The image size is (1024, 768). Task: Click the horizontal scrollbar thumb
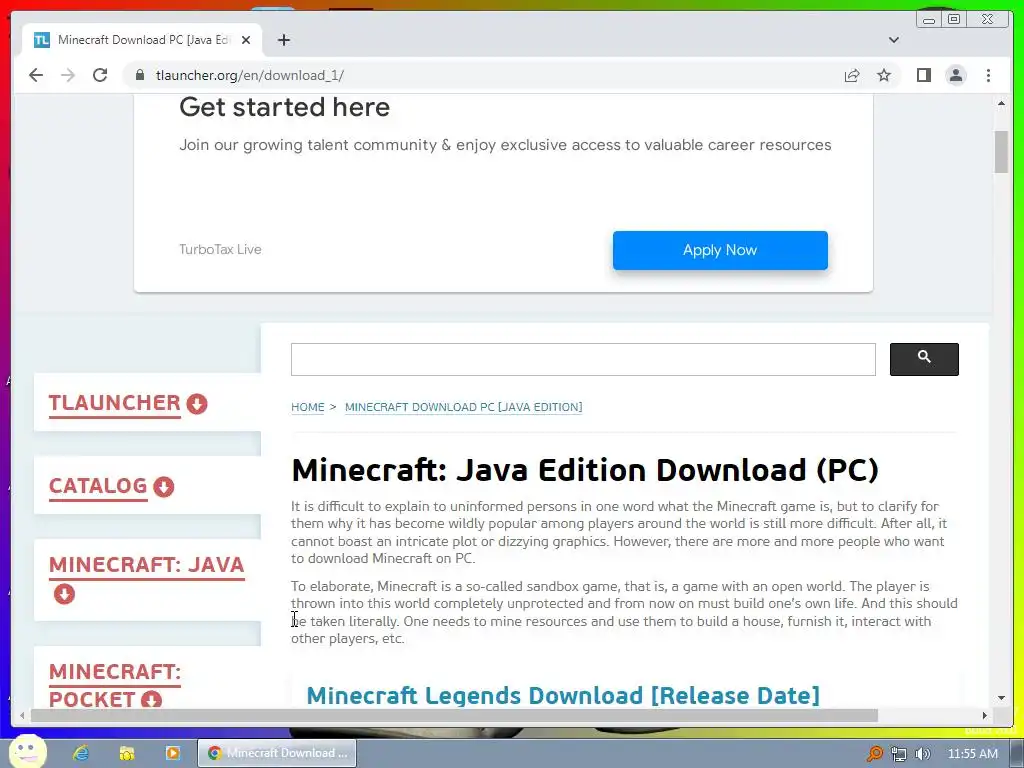[454, 716]
